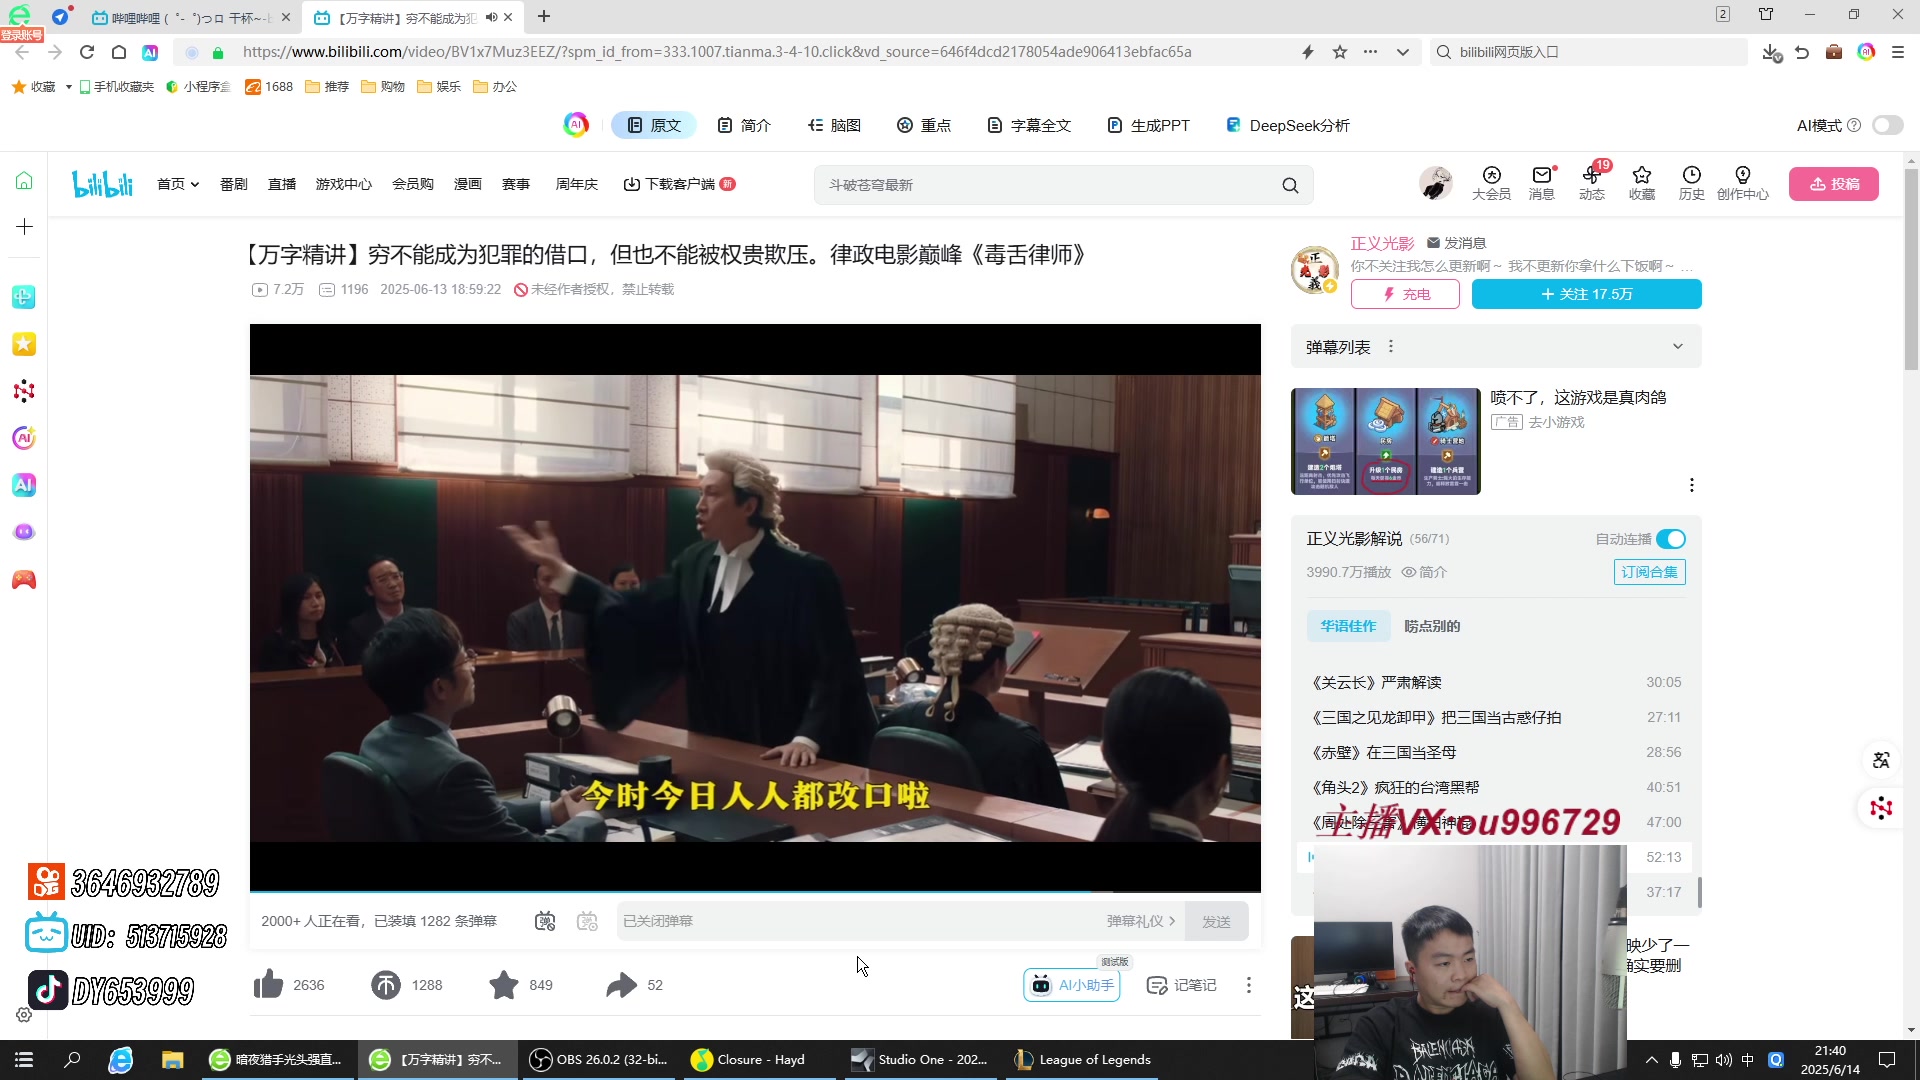Select the 唠点别的 tab

click(1432, 626)
